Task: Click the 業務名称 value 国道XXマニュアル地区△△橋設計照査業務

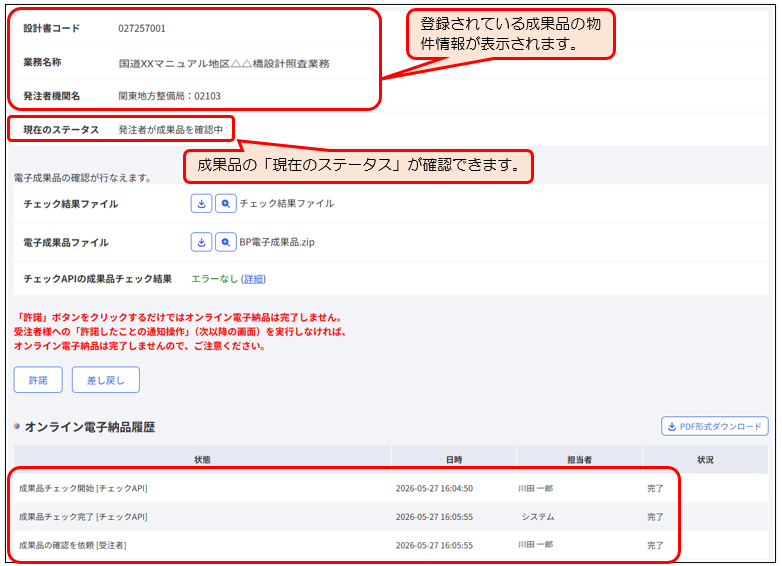Action: (x=224, y=63)
